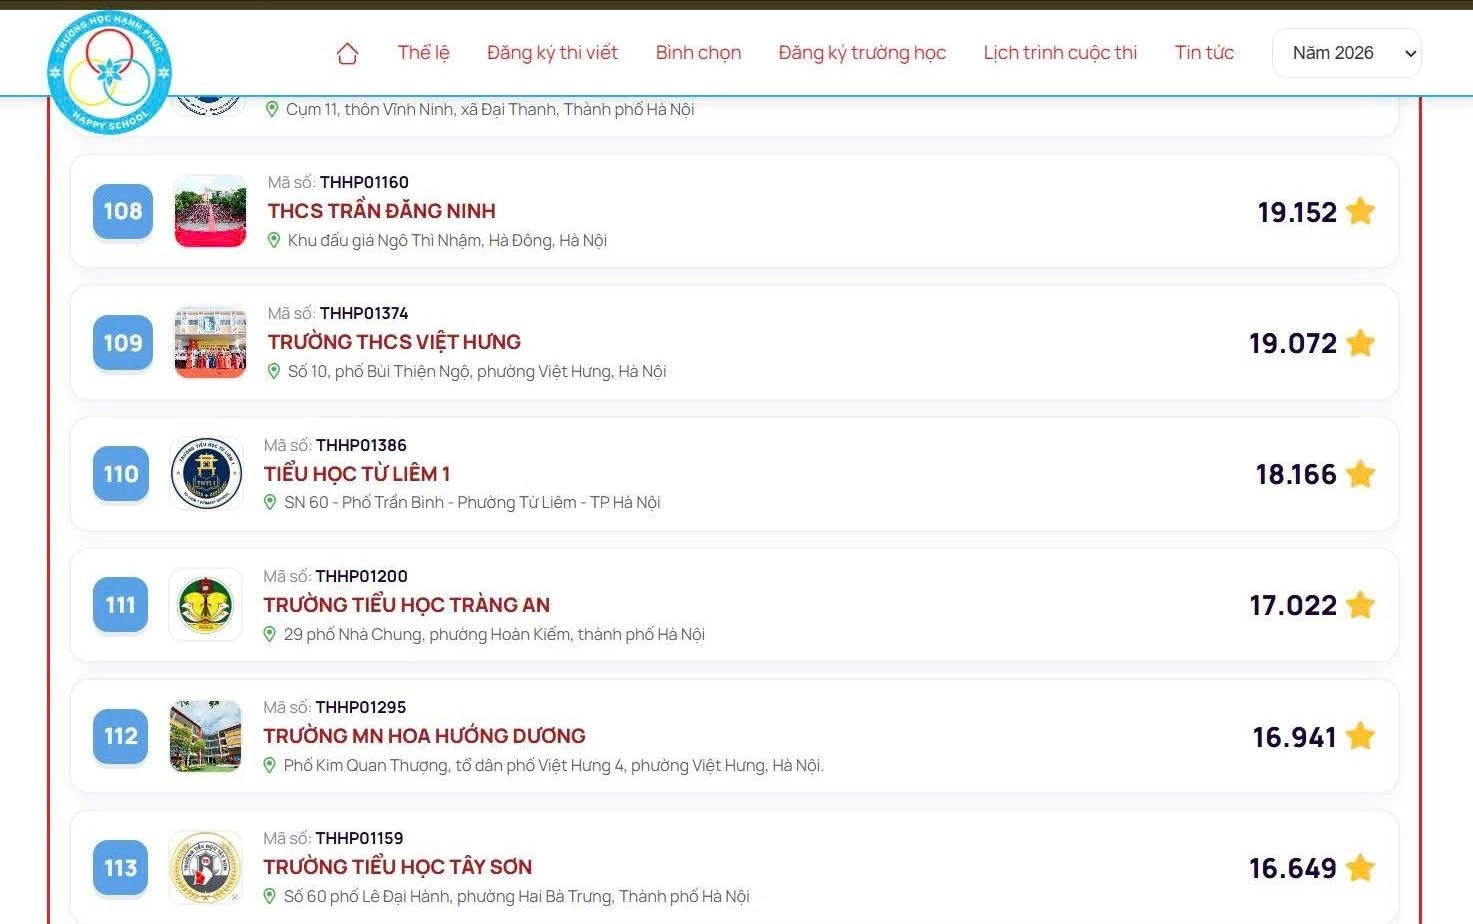Click the location pin of the Khu đấu giá Ngô Thì Nhậm address
The width and height of the screenshot is (1473, 924).
point(273,240)
